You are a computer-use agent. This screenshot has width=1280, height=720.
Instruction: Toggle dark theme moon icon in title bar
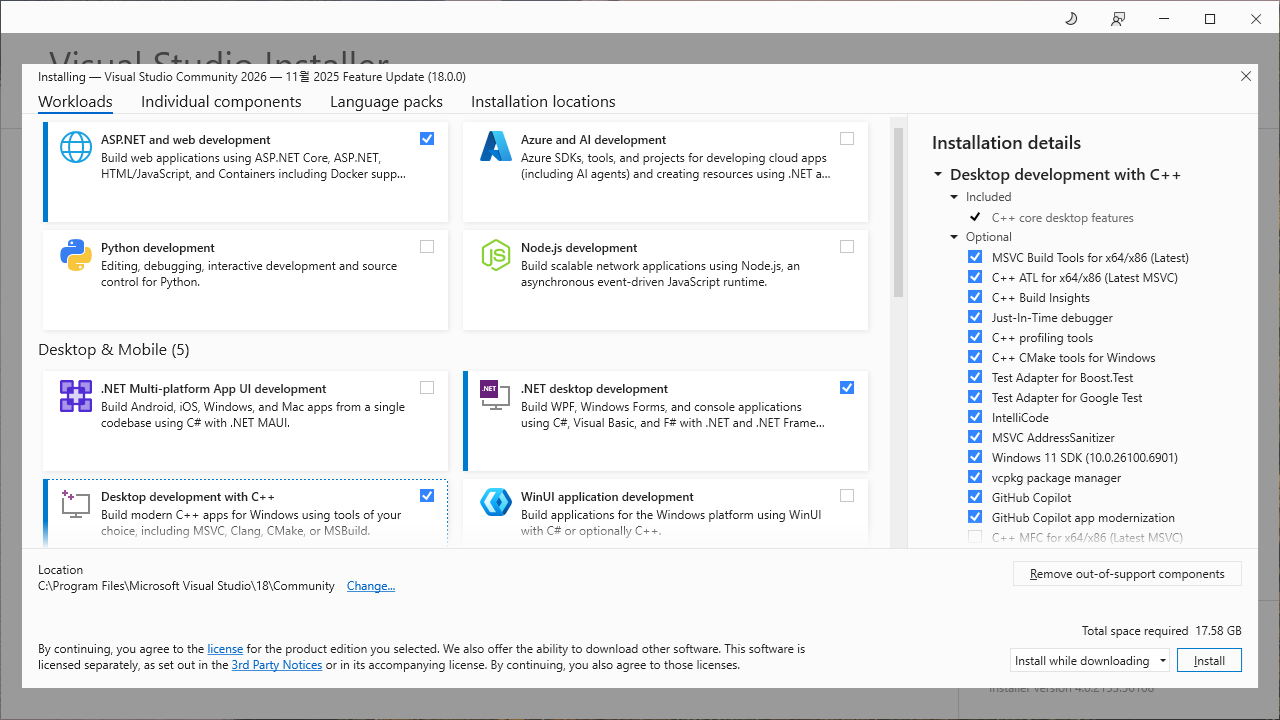pyautogui.click(x=1071, y=19)
